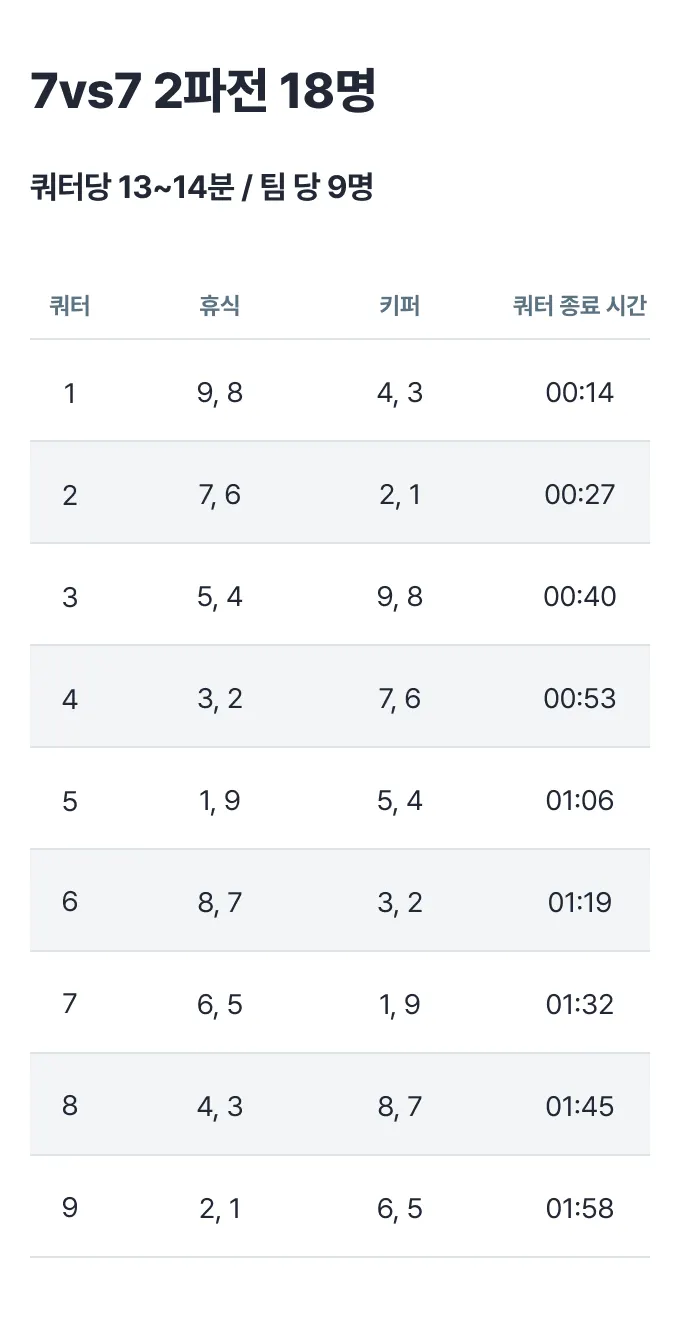Select end time 01:19 in quarter 6

(x=580, y=903)
